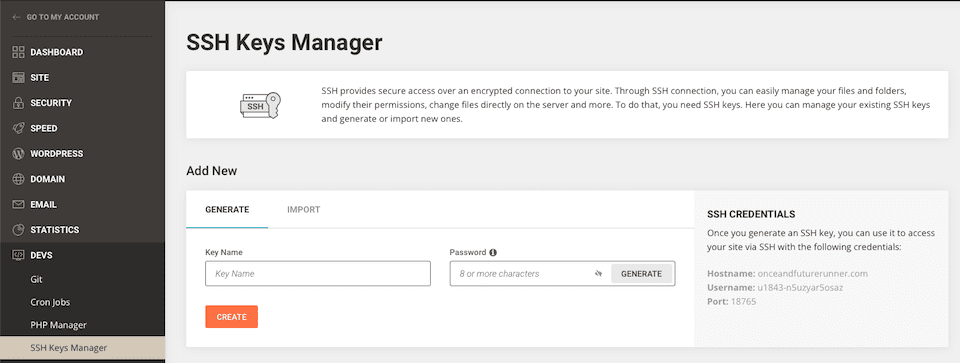Select SSH Keys Manager in sidebar
Viewport: 960px width, 363px height.
click(83, 348)
